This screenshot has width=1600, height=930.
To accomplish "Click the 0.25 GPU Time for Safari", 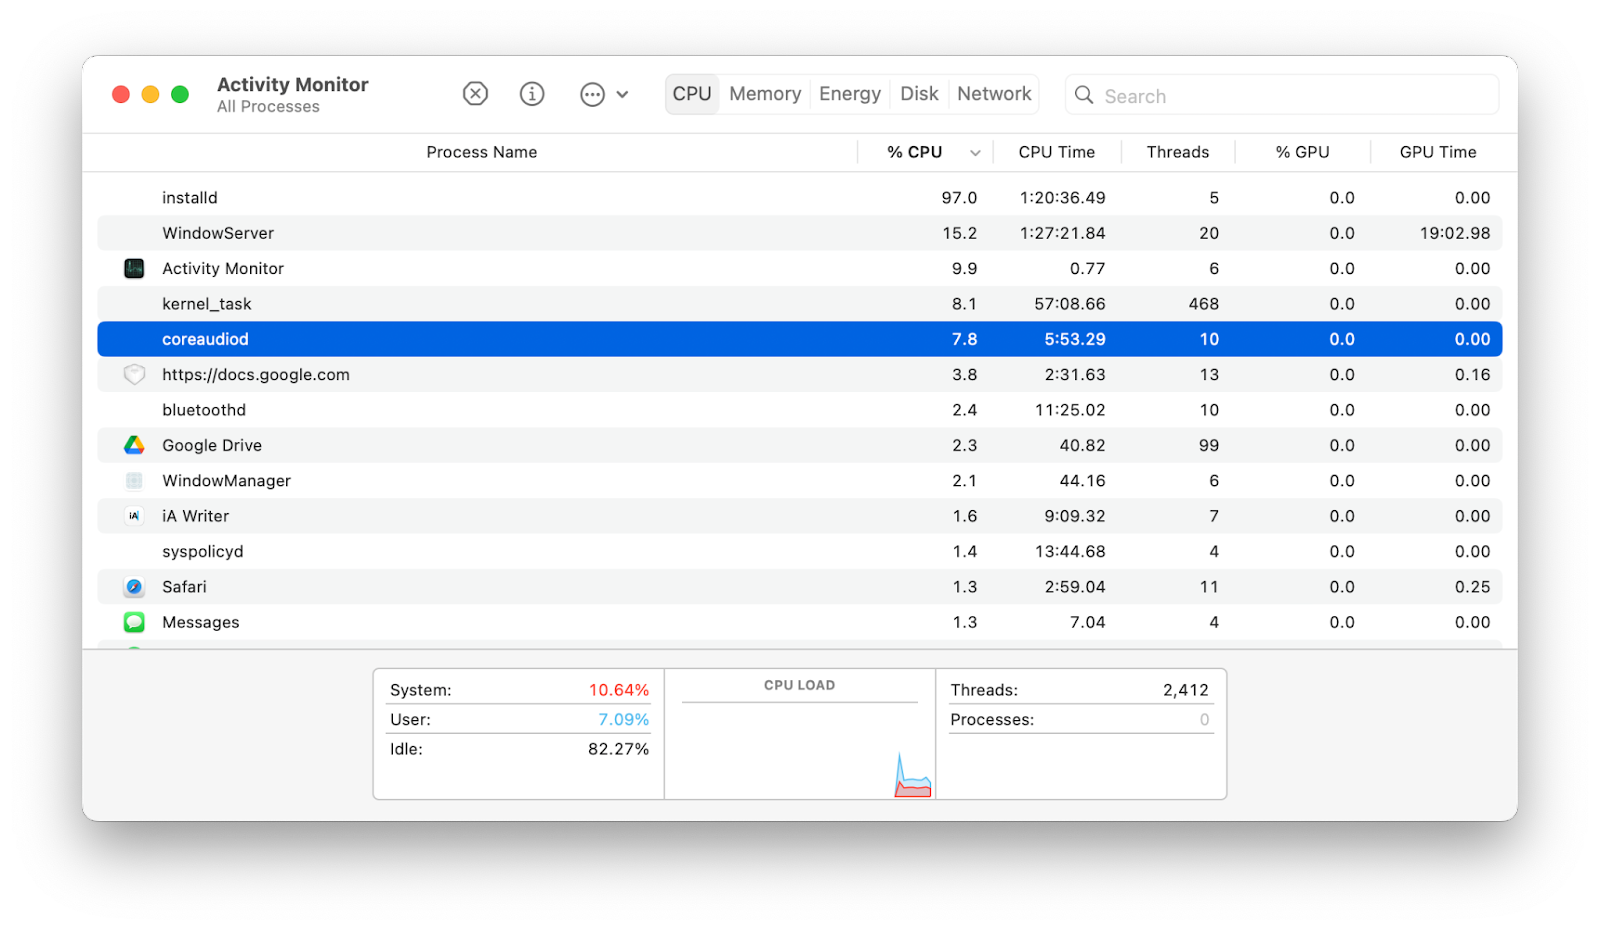I will pyautogui.click(x=1472, y=587).
